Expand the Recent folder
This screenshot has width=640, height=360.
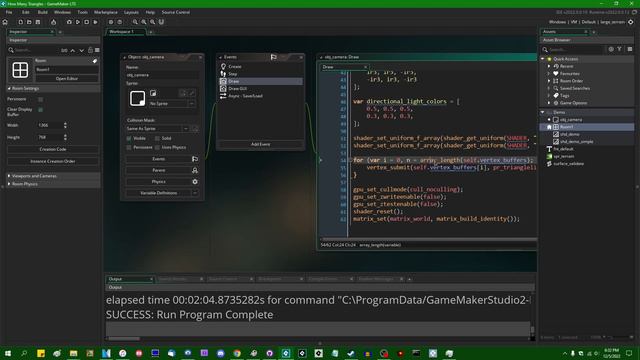coord(549,66)
